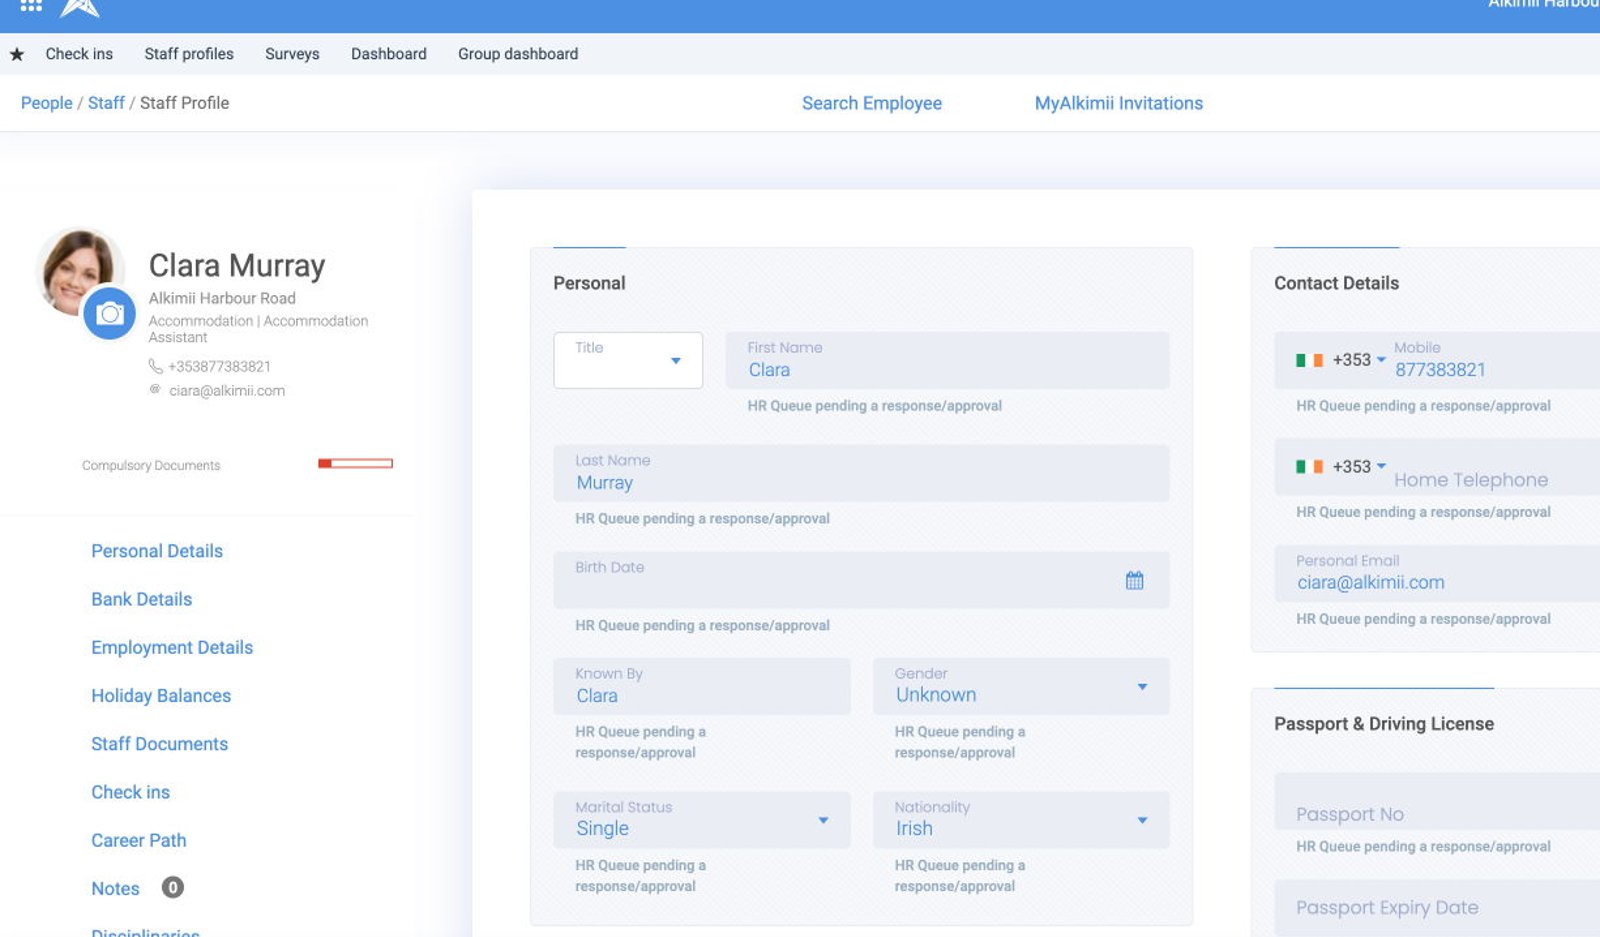
Task: Open Holiday Balances in sidebar
Action: click(161, 695)
